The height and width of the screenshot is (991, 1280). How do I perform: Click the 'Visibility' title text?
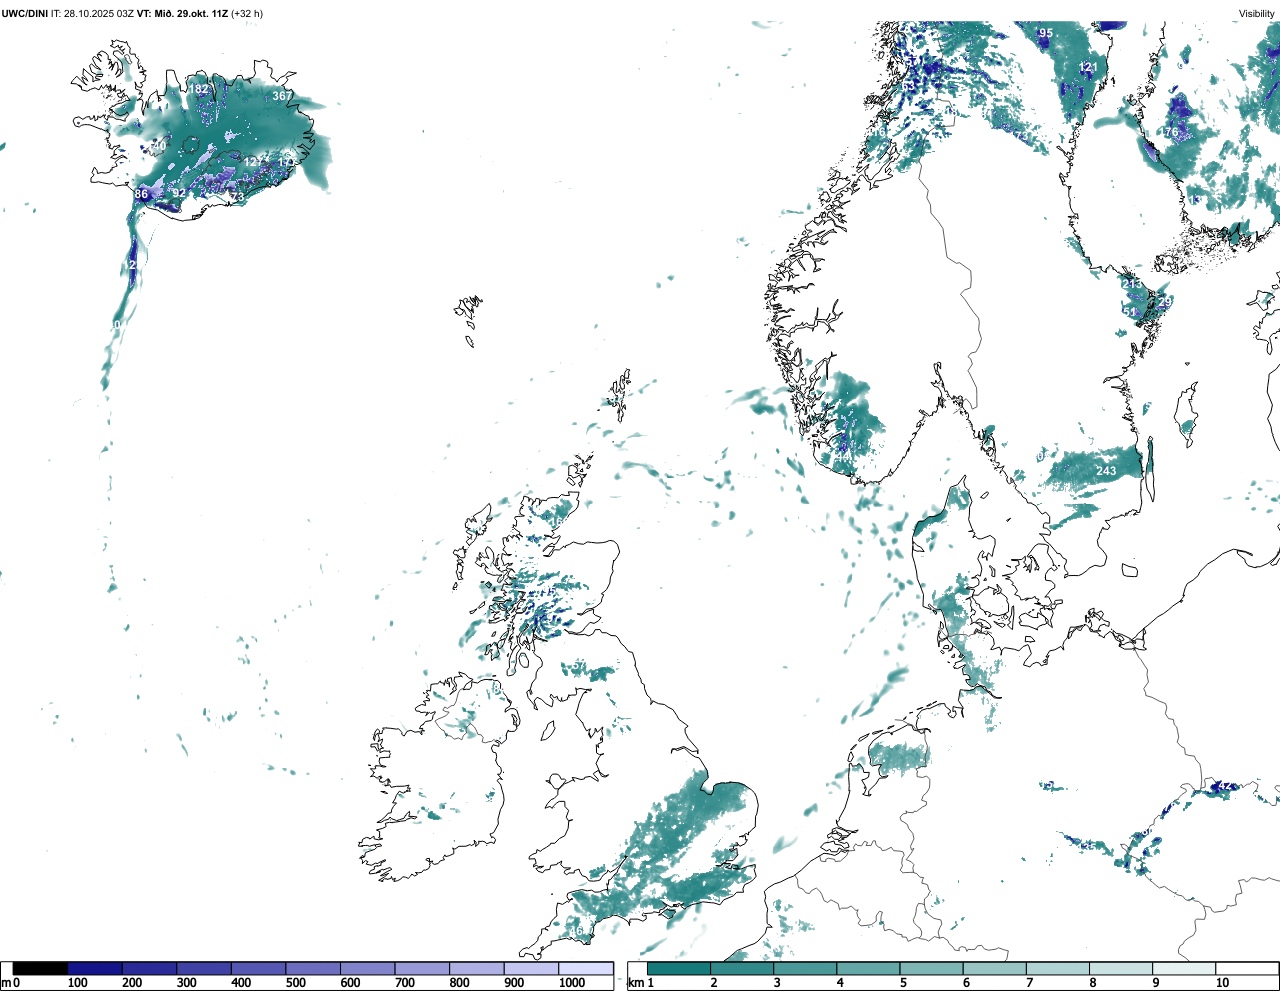(x=1256, y=14)
